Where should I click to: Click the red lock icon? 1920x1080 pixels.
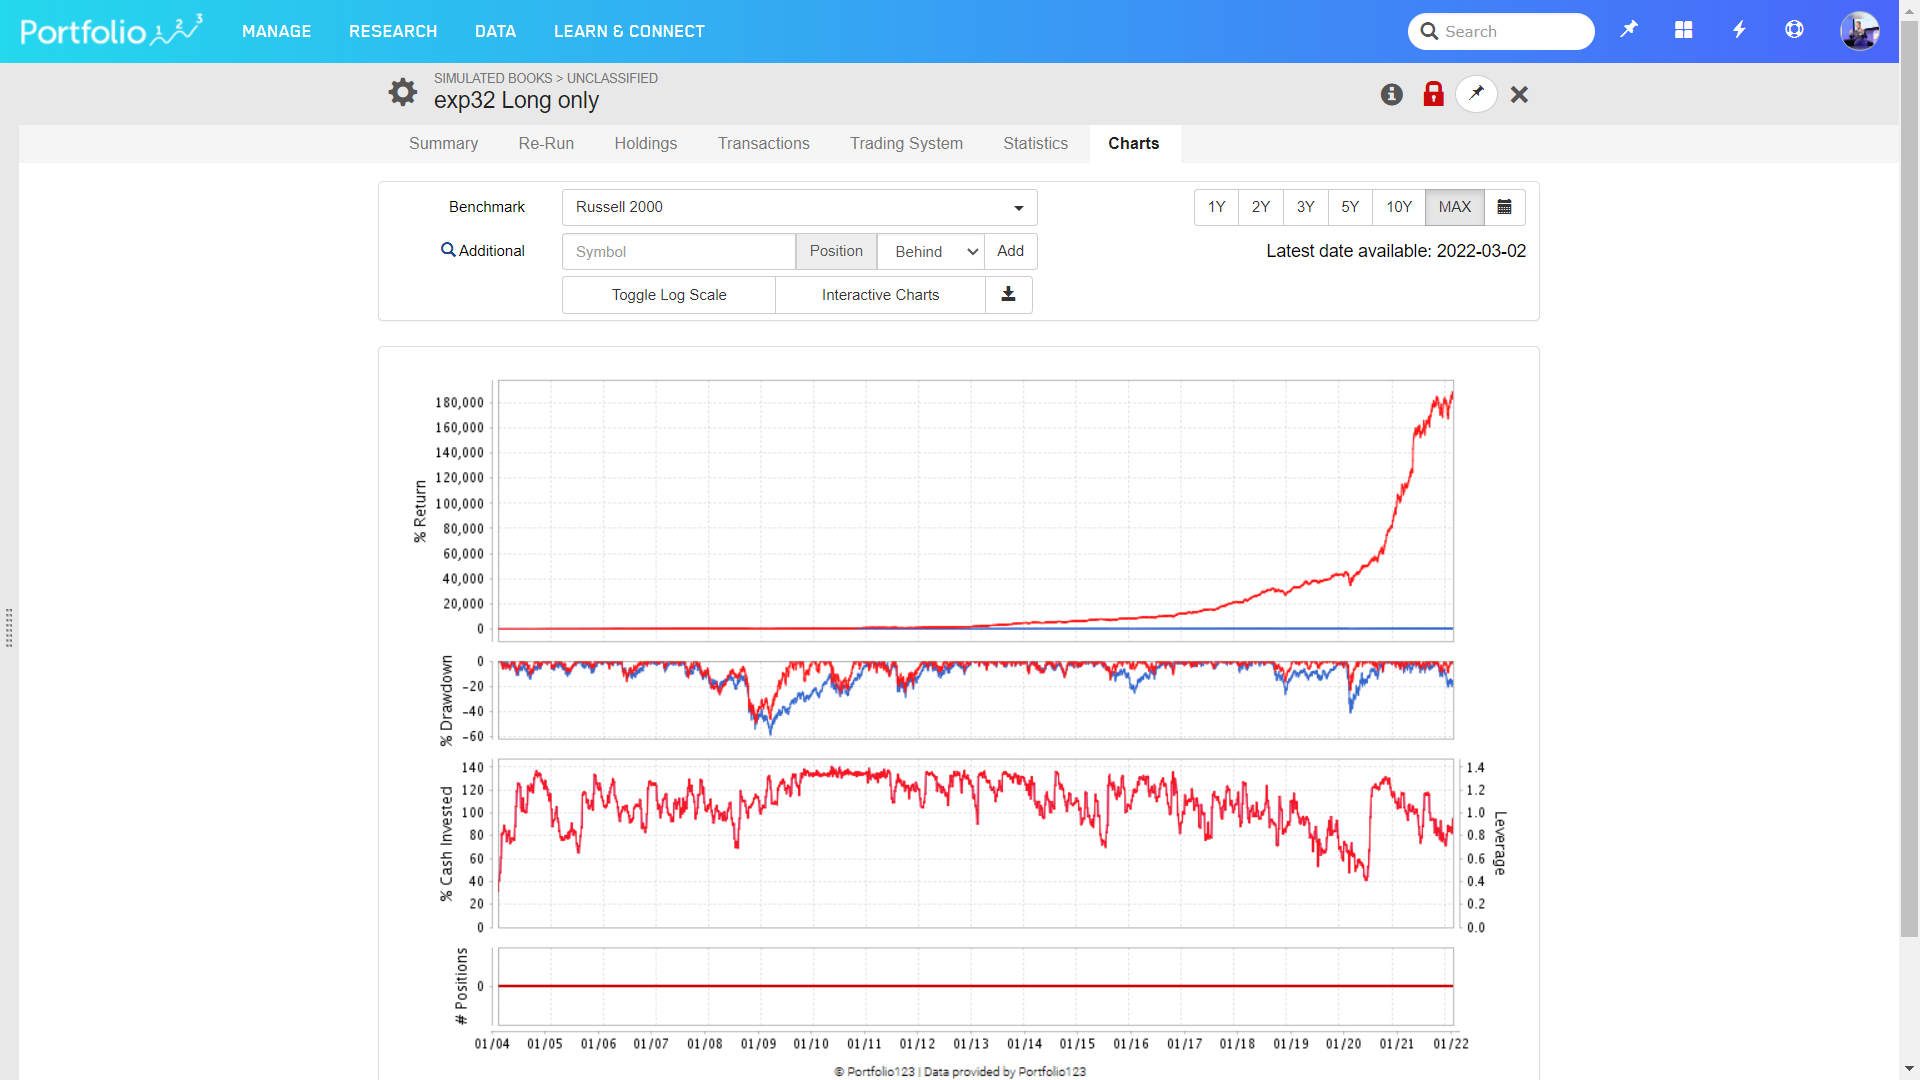tap(1433, 94)
